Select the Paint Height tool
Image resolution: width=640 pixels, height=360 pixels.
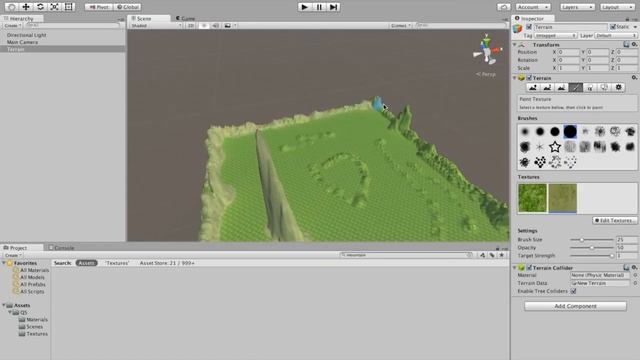(x=547, y=87)
